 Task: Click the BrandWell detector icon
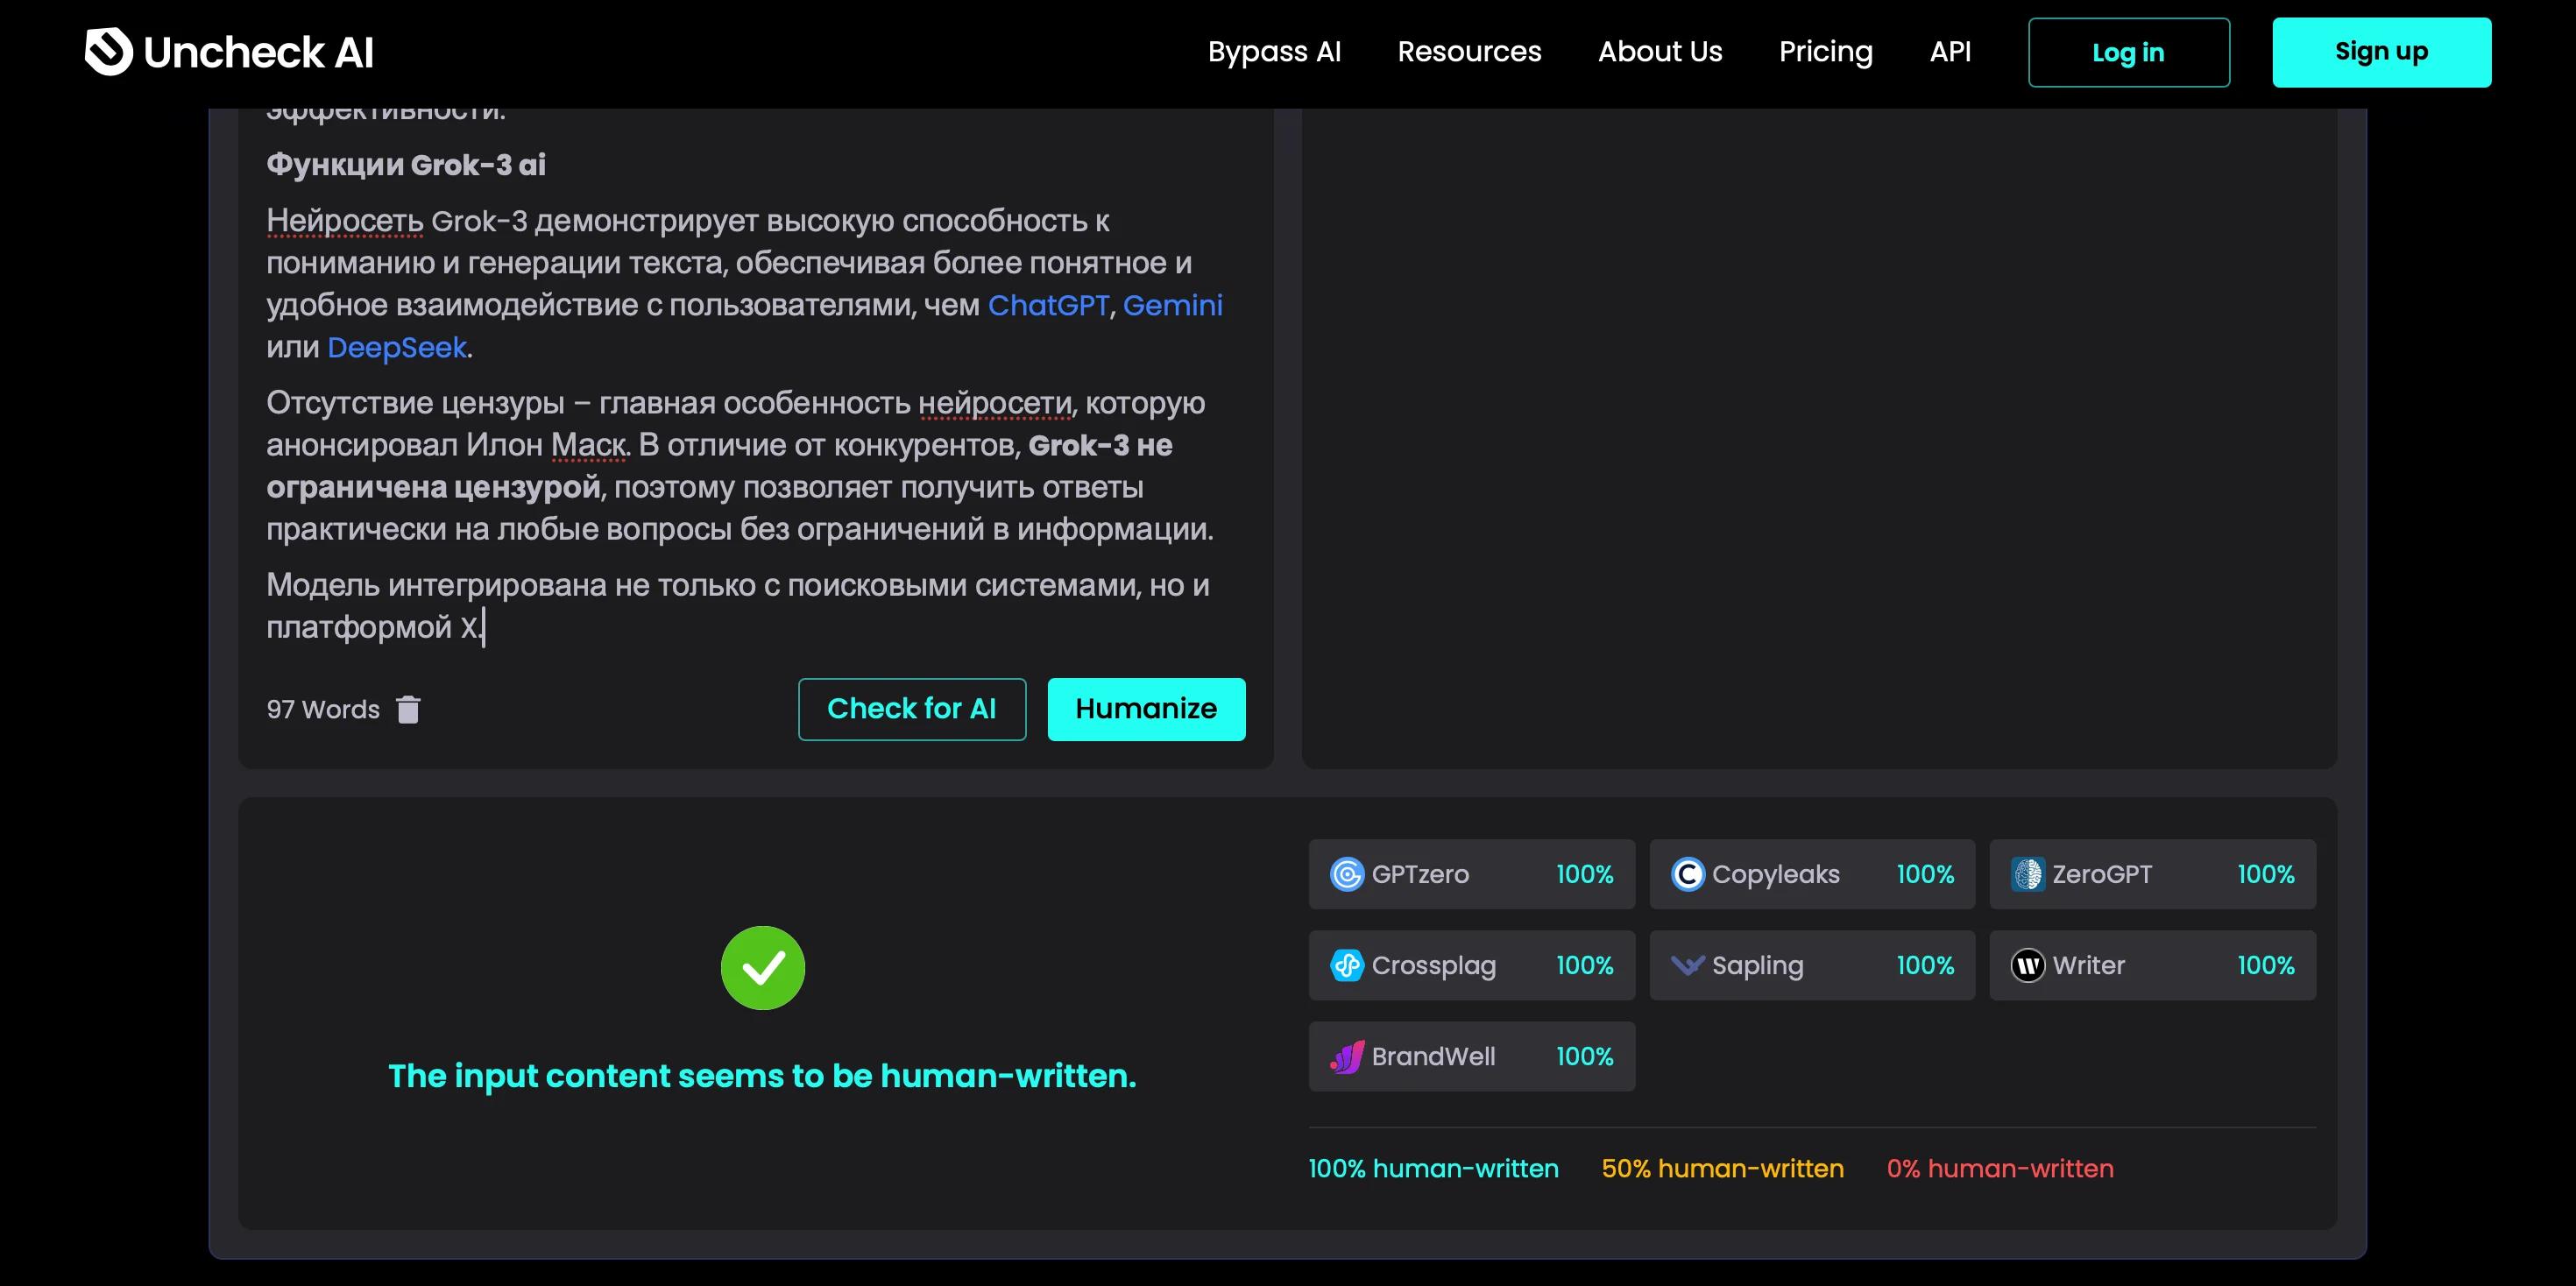tap(1347, 1056)
